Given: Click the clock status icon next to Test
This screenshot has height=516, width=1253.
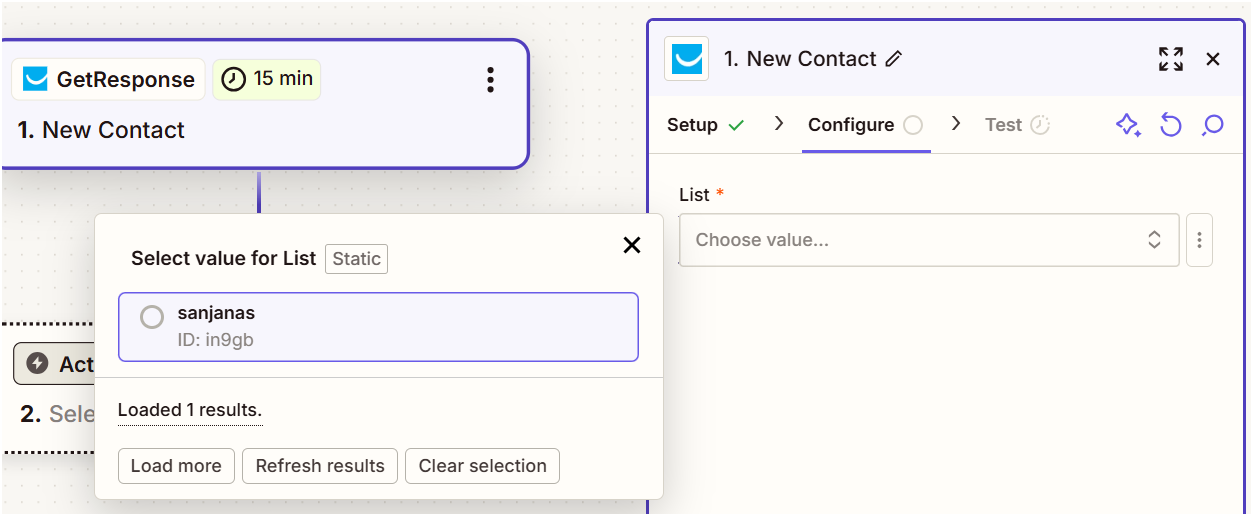Looking at the screenshot, I should pyautogui.click(x=1040, y=125).
